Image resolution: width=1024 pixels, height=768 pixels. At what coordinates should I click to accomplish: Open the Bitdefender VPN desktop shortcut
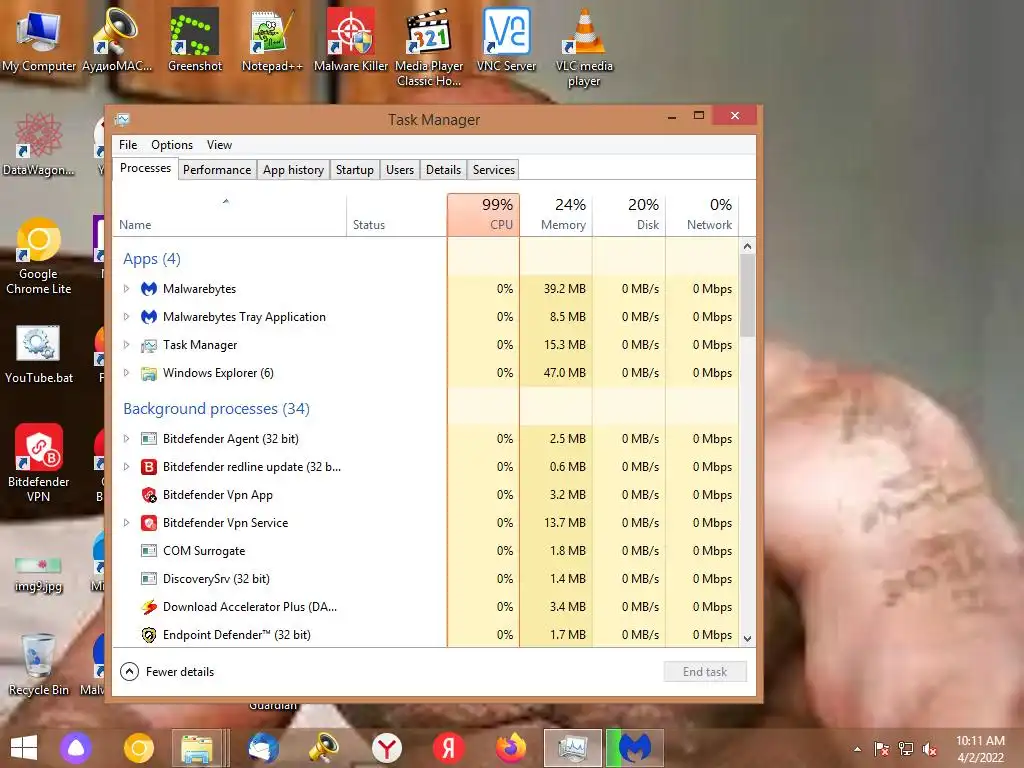pos(39,463)
